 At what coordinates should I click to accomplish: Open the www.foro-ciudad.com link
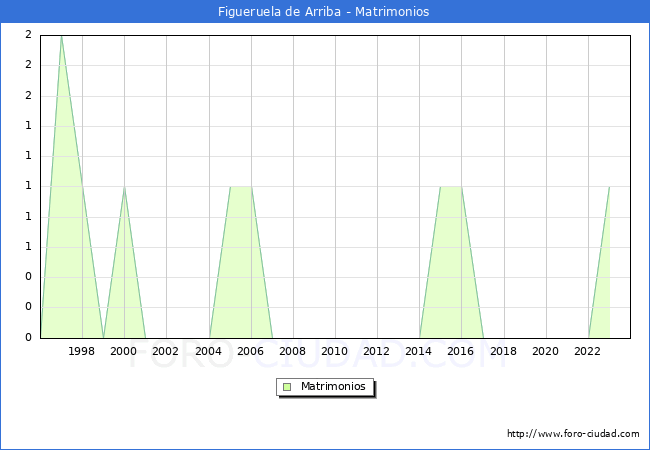point(573,434)
